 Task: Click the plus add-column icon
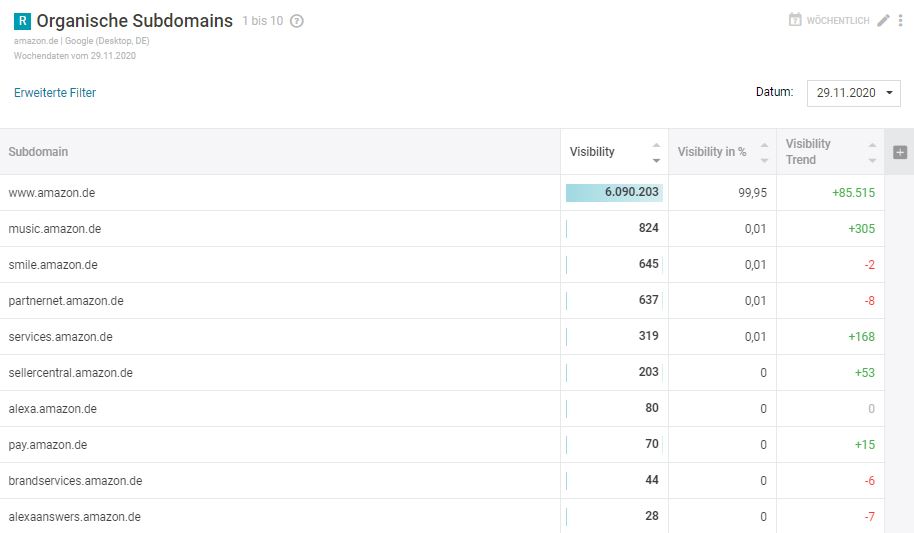(x=900, y=152)
